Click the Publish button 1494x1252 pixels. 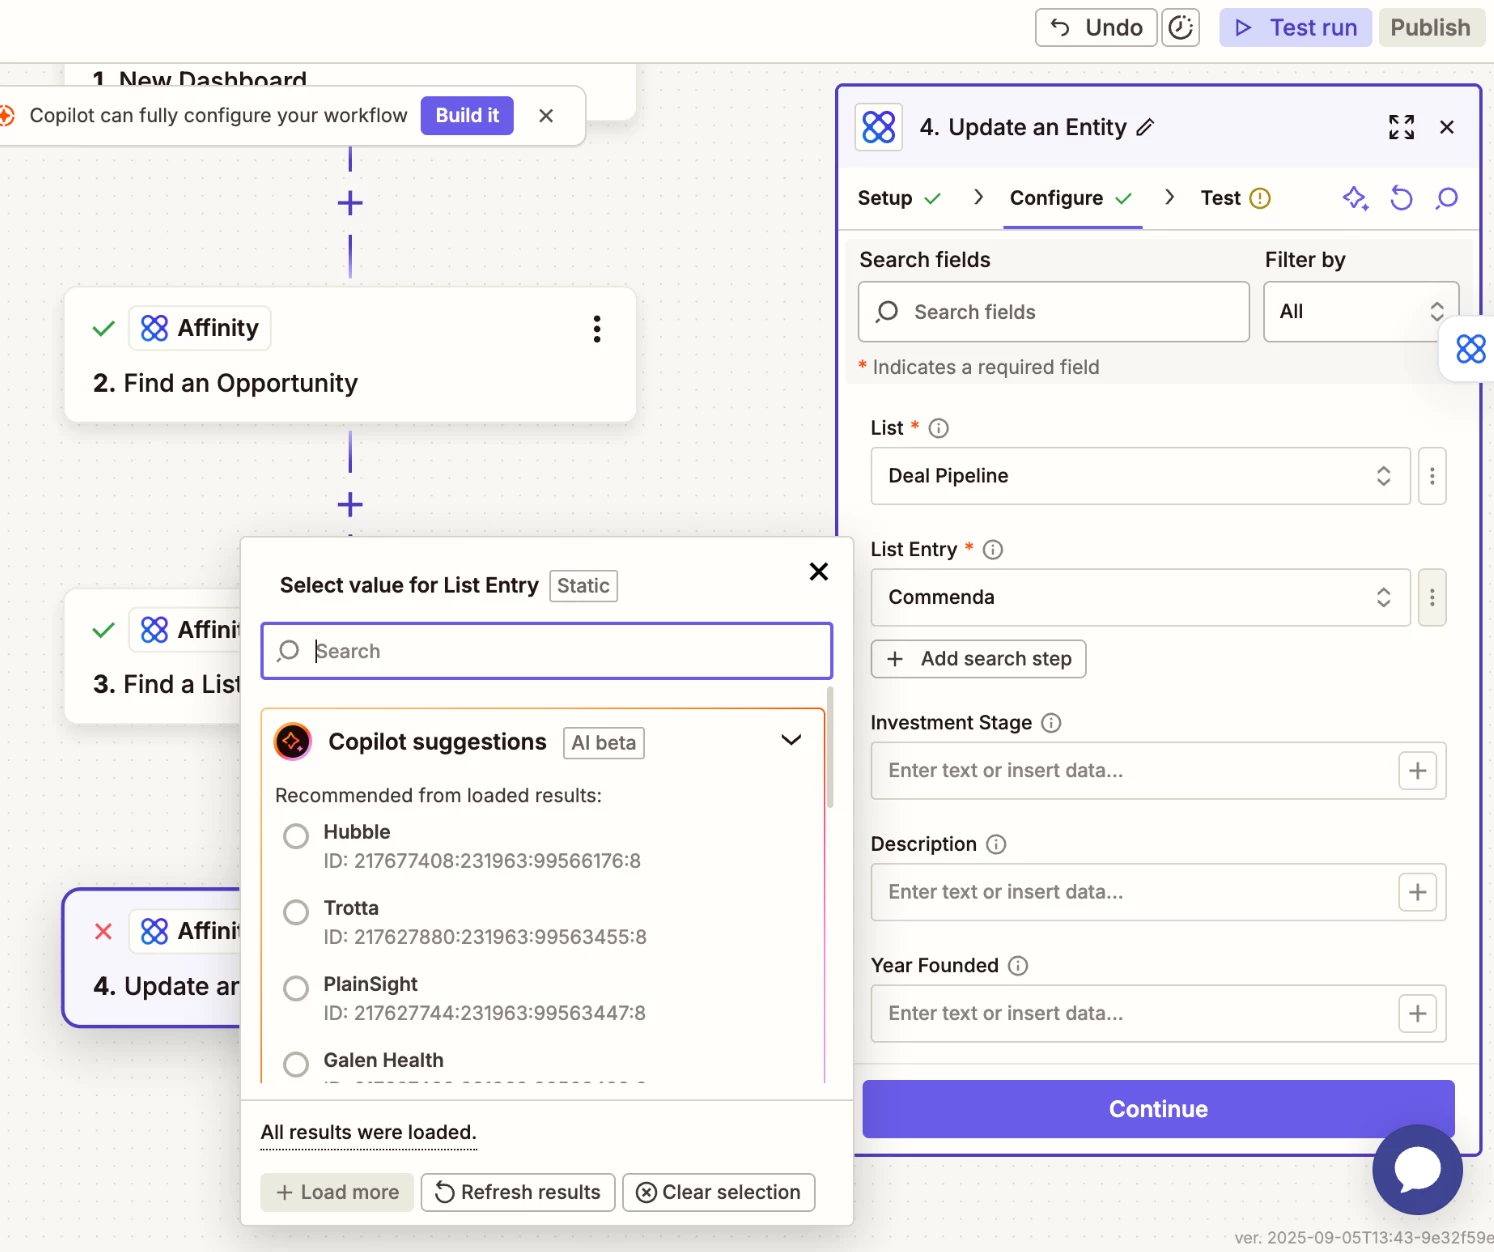pos(1430,27)
